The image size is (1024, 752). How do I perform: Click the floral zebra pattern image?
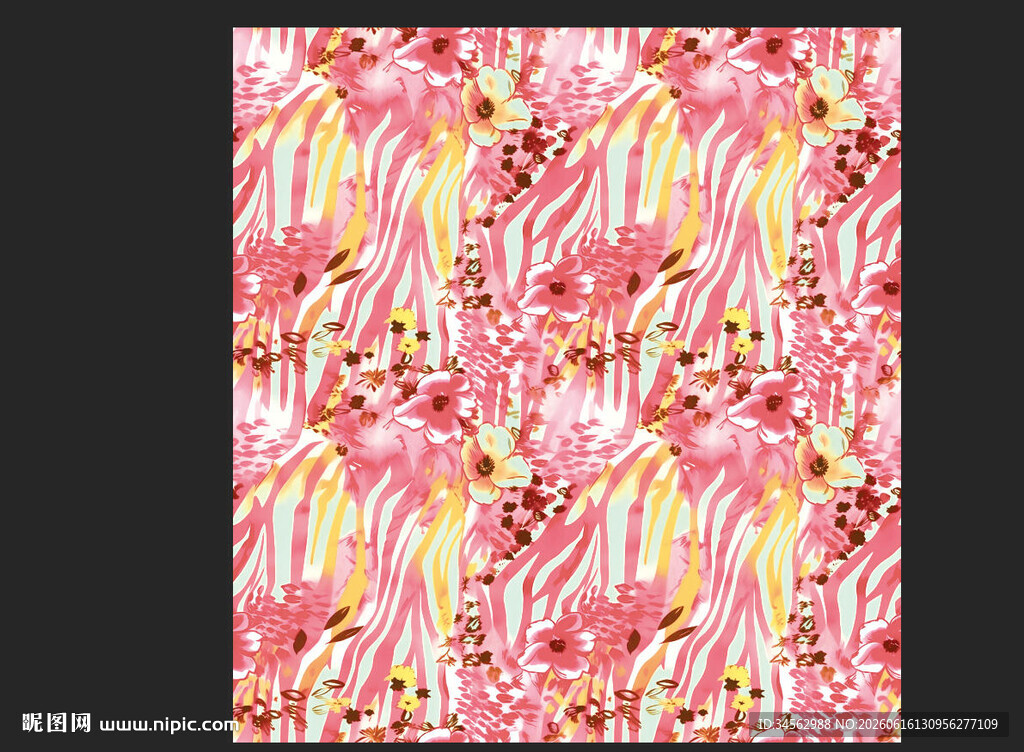point(567,384)
